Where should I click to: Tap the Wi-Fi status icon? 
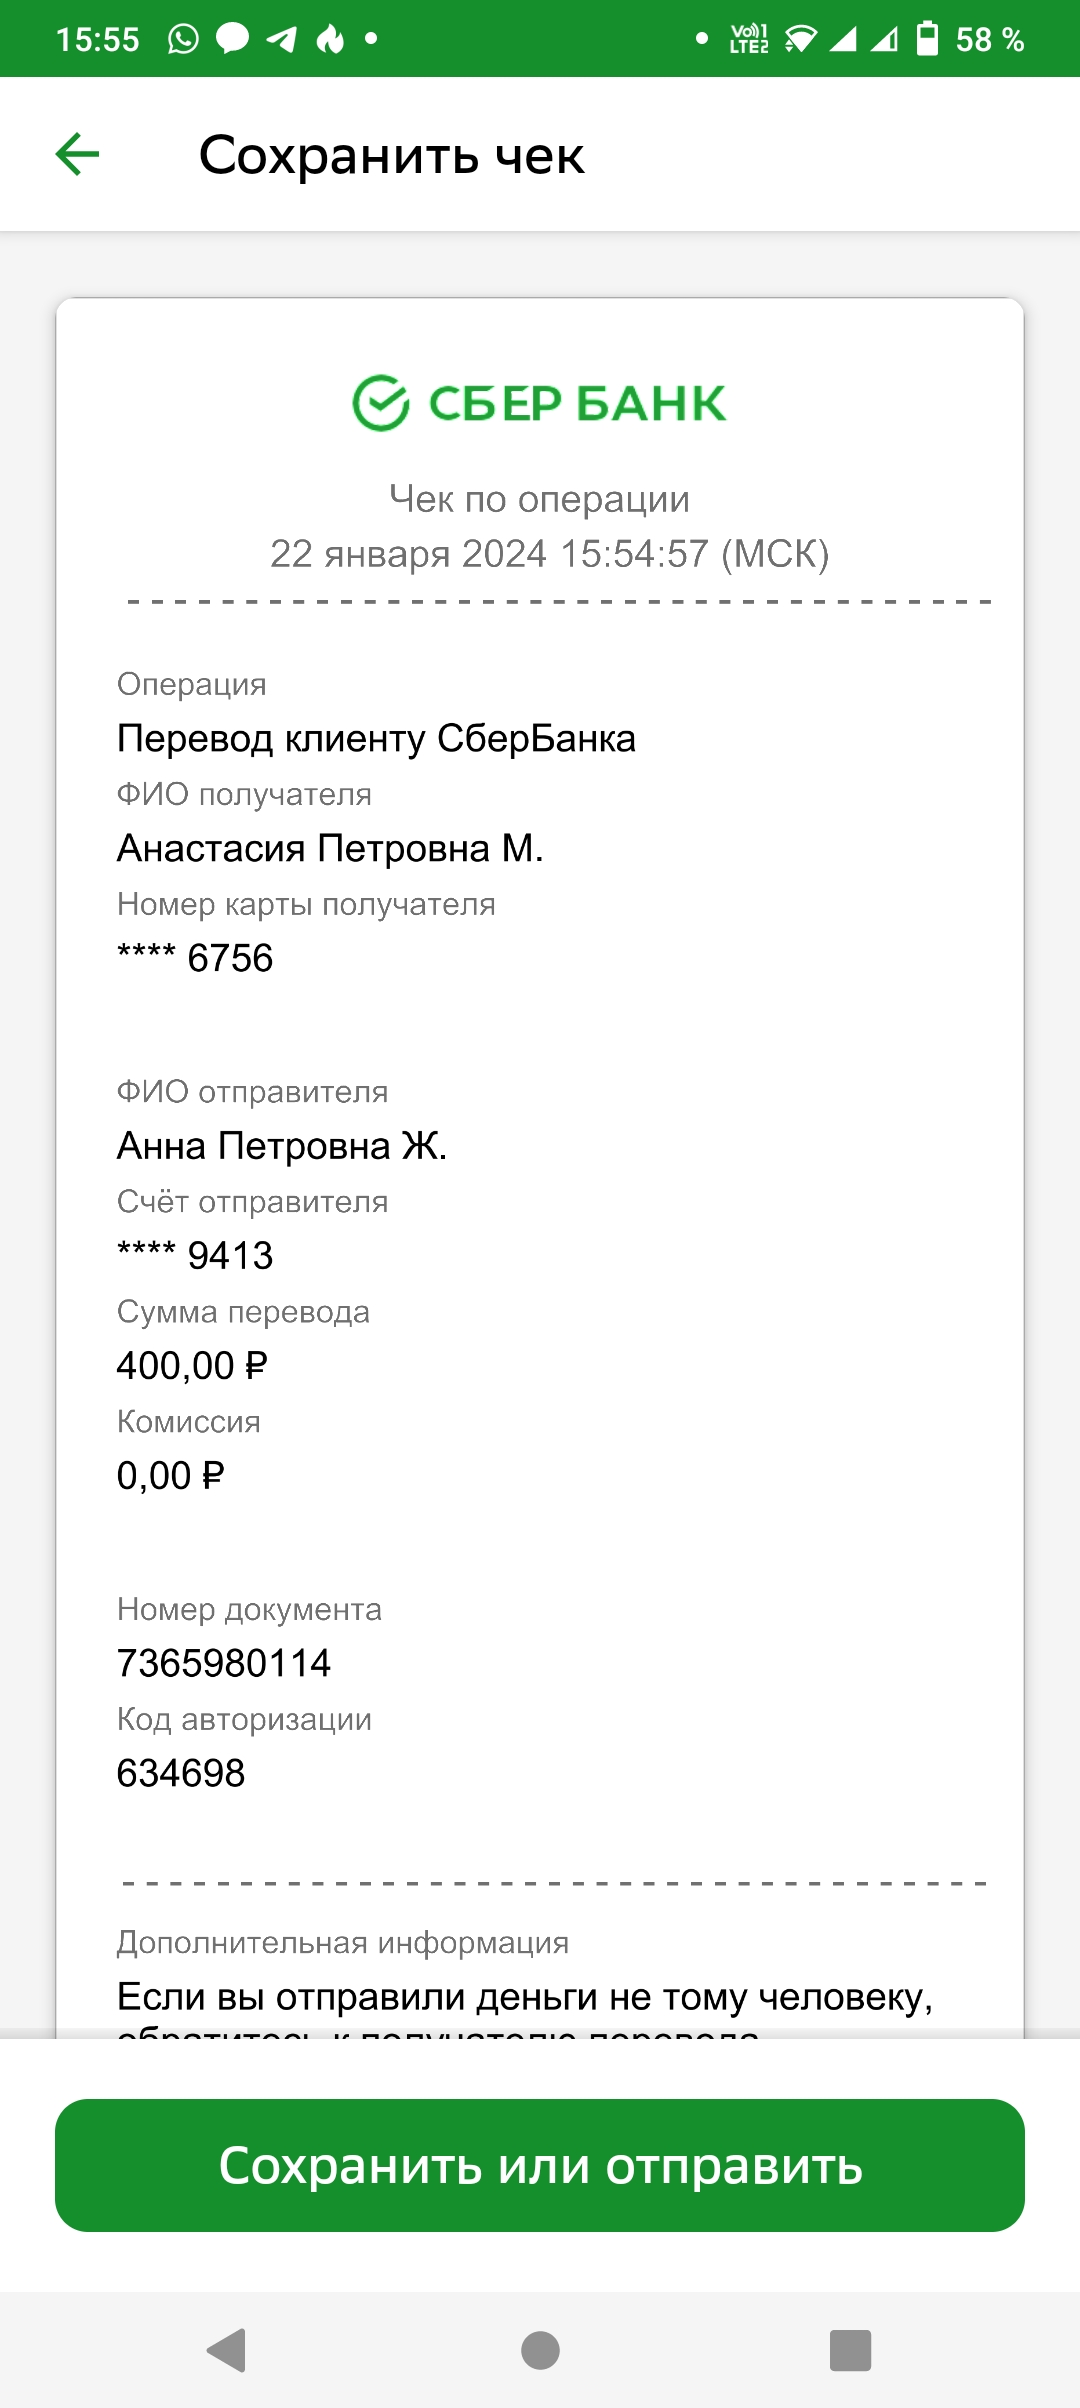click(800, 39)
